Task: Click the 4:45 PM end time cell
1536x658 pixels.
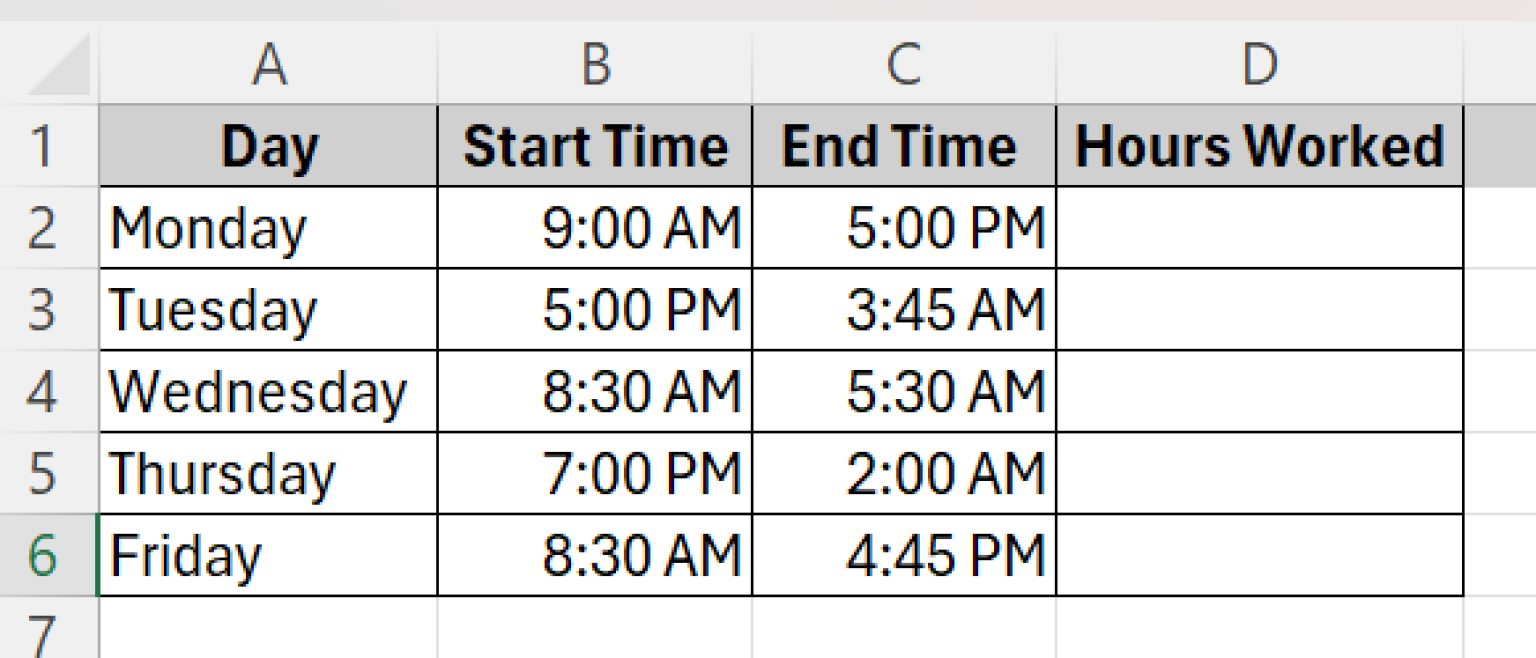Action: pyautogui.click(x=903, y=555)
